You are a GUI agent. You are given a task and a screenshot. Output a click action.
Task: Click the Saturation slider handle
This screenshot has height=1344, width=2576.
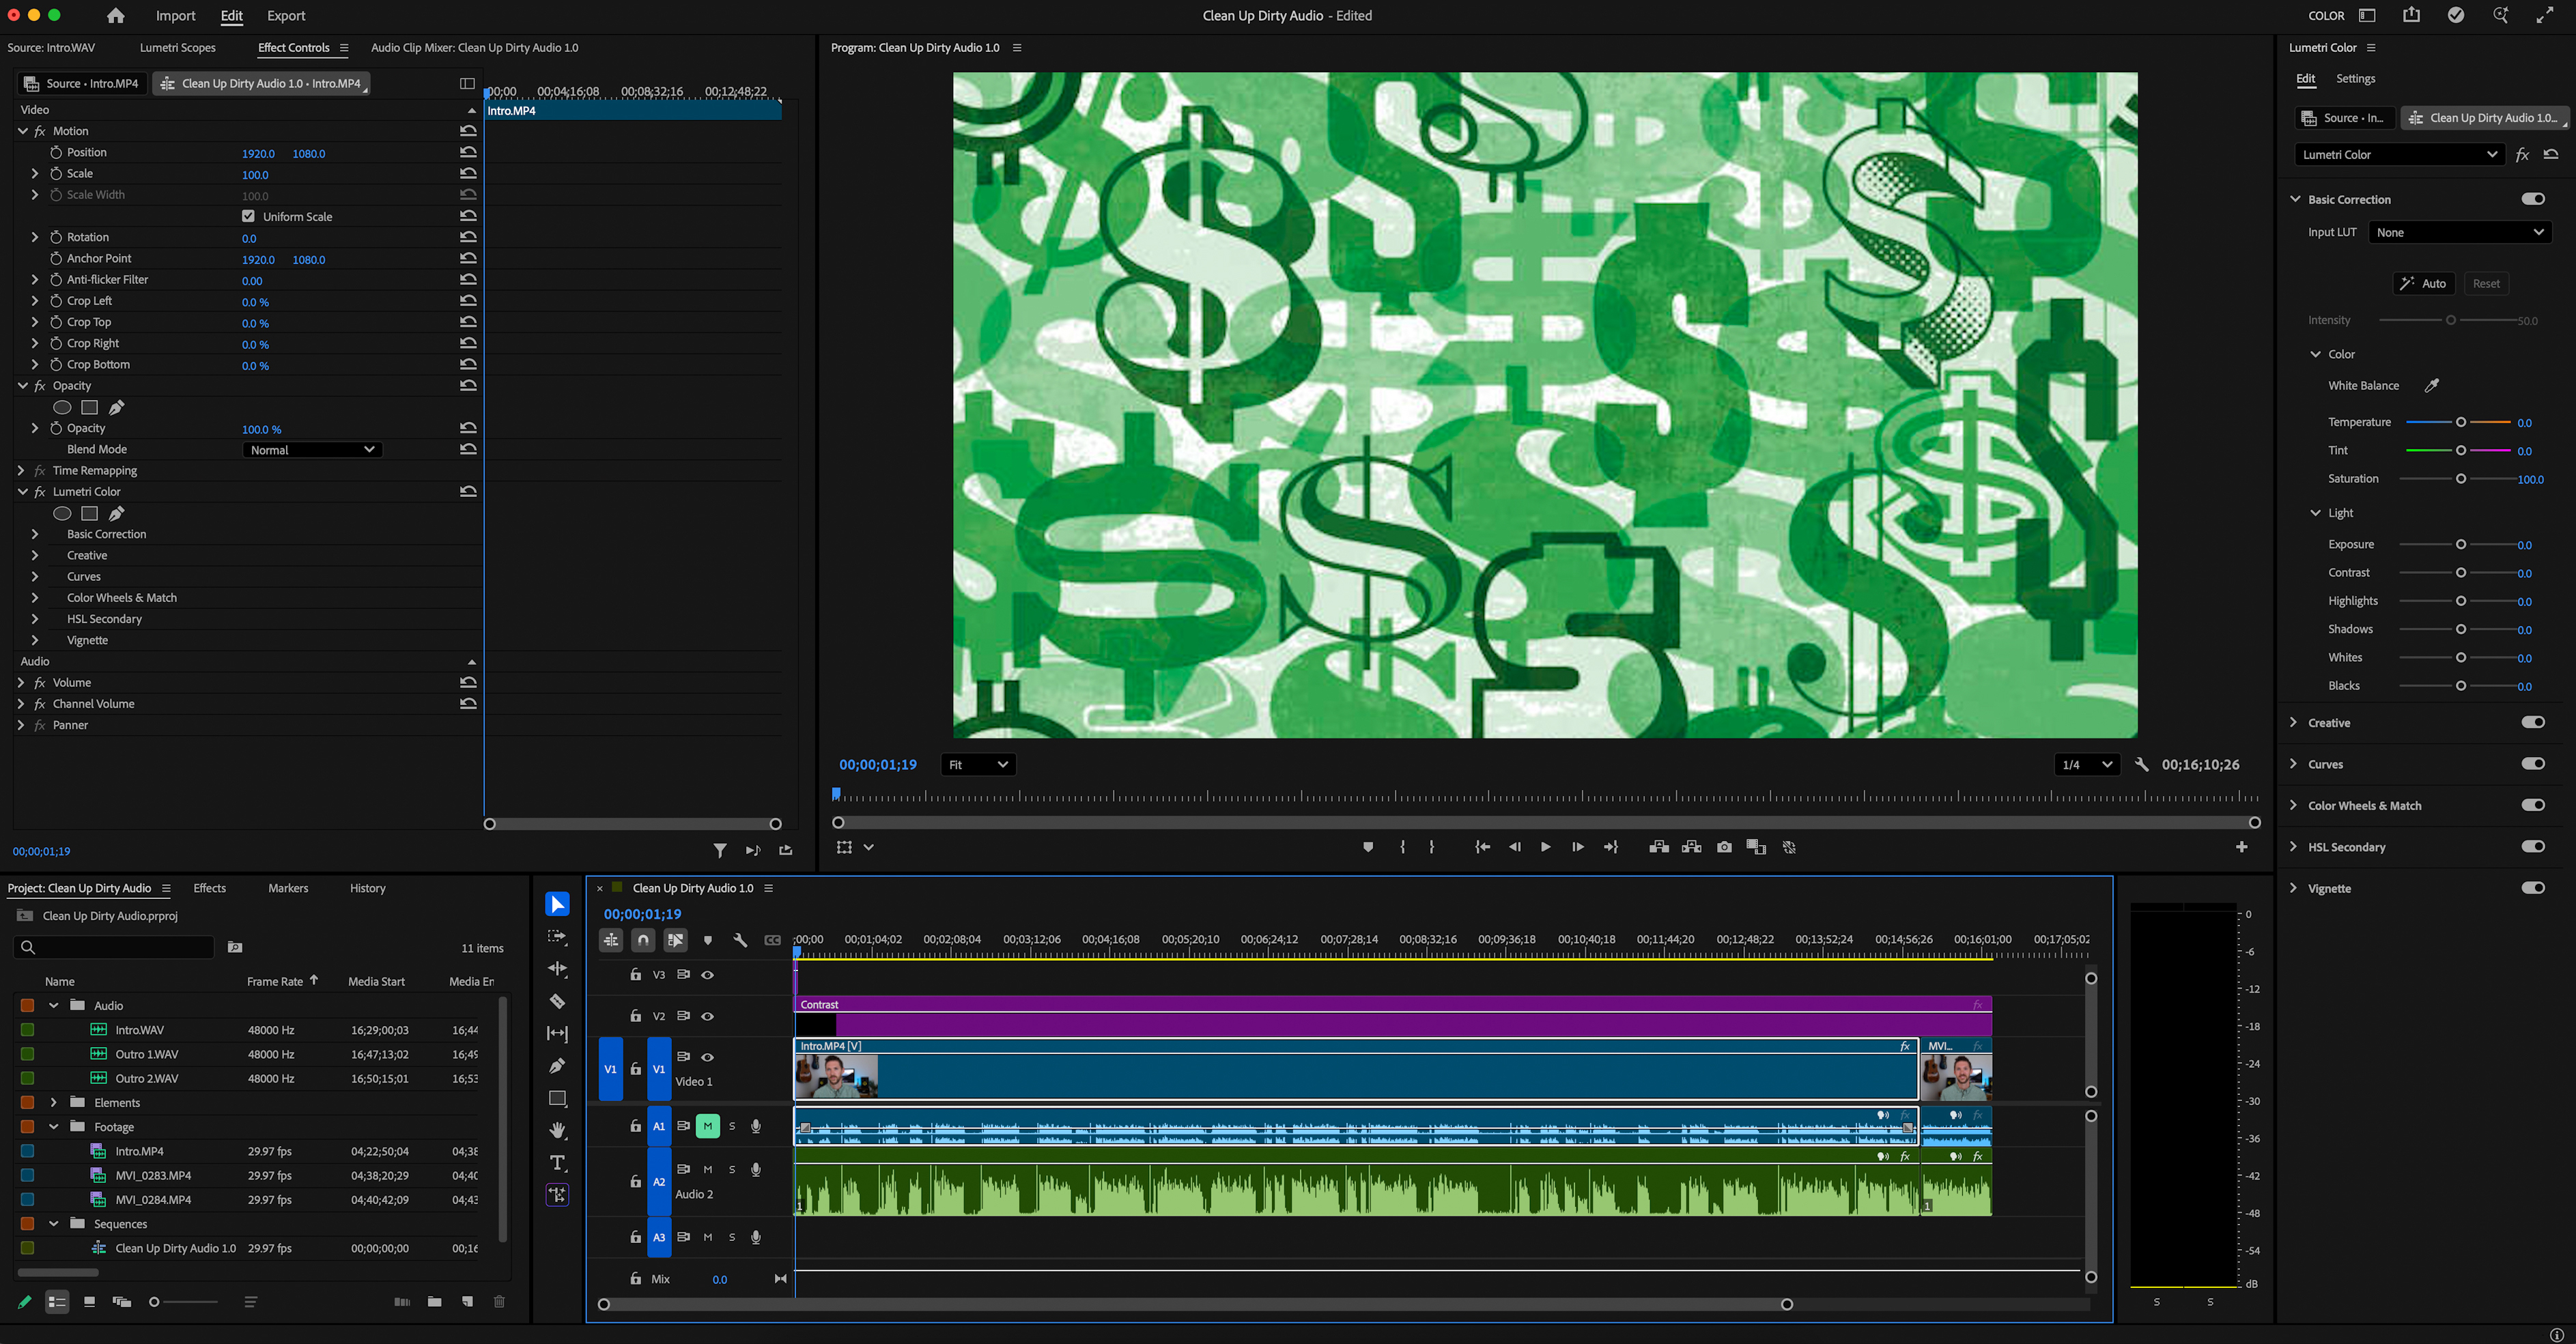point(2461,479)
